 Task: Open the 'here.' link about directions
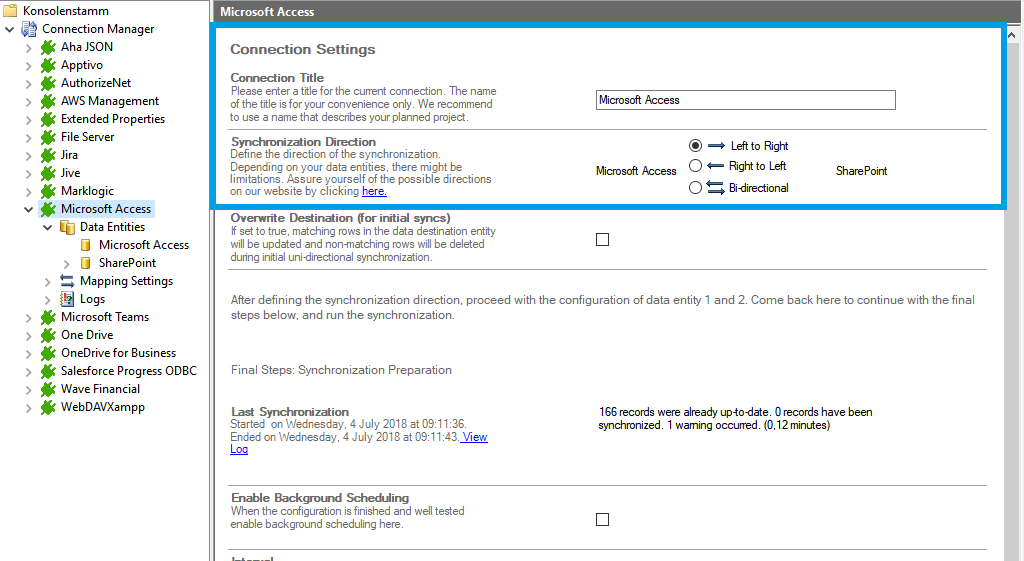(374, 191)
